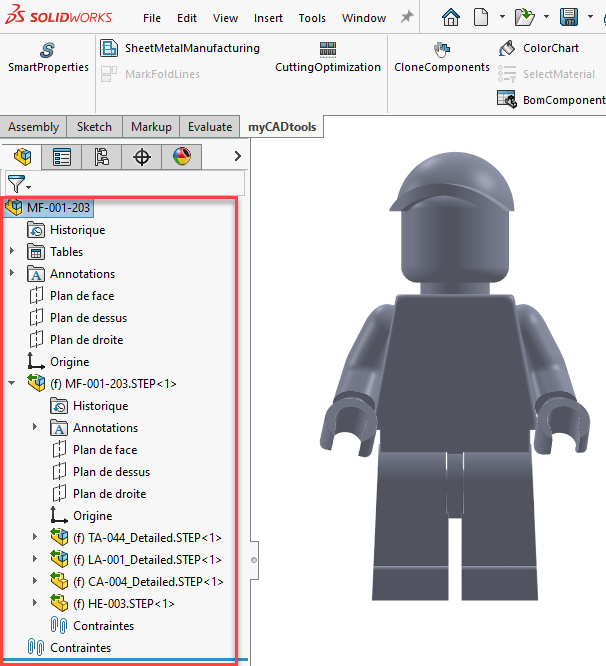Select top-level Plan de dessus plane
The width and height of the screenshot is (606, 666).
click(x=77, y=318)
